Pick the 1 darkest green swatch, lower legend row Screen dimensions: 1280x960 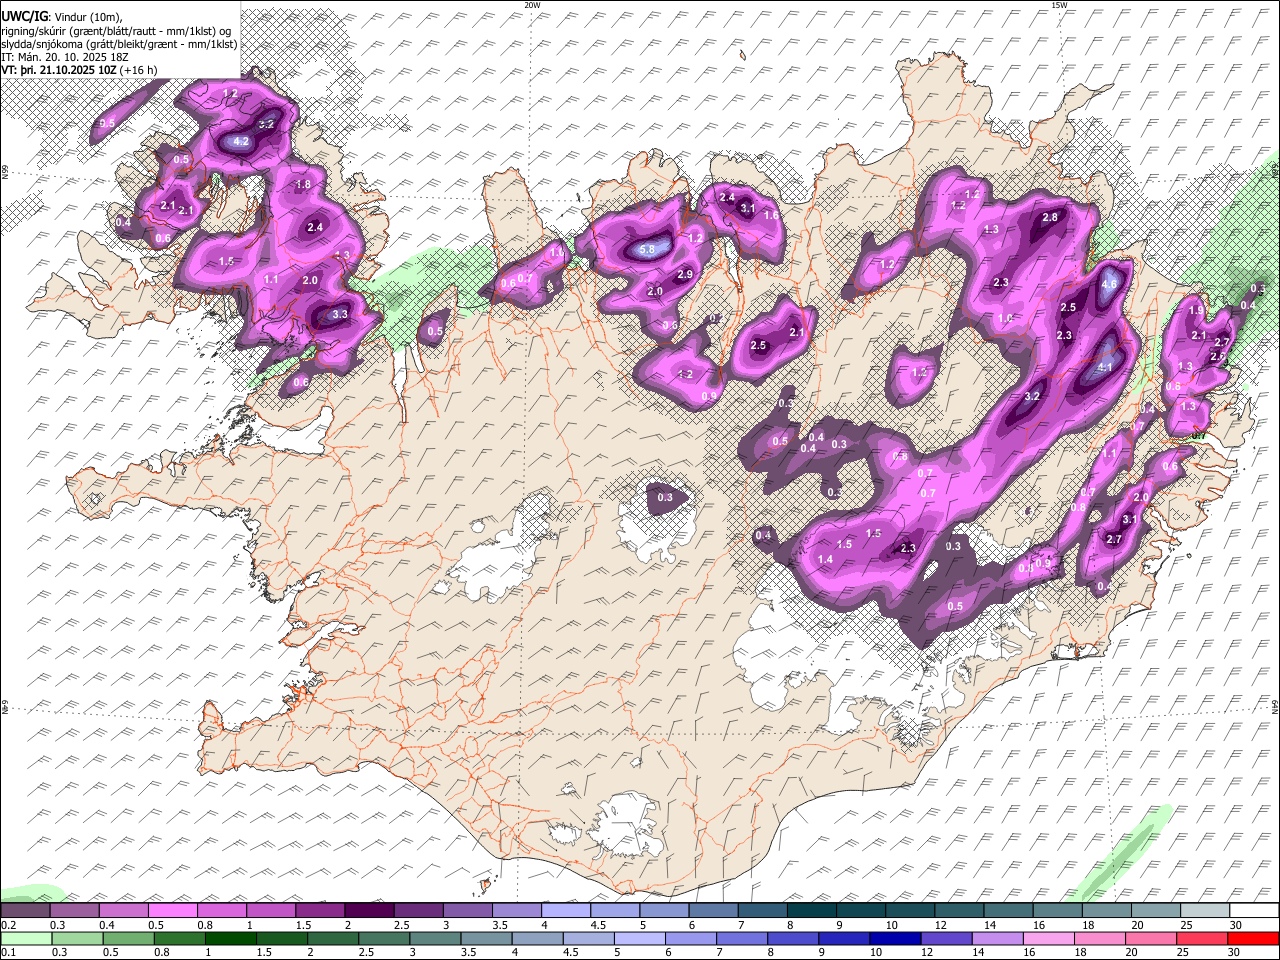[x=230, y=938]
